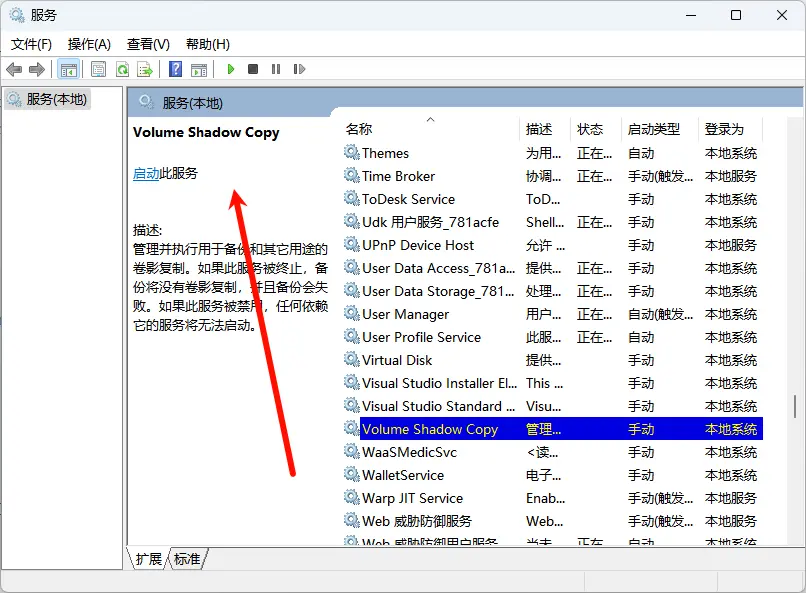Screen dimensions: 806x593
Task: Open the Properties toolbar icon
Action: point(98,69)
